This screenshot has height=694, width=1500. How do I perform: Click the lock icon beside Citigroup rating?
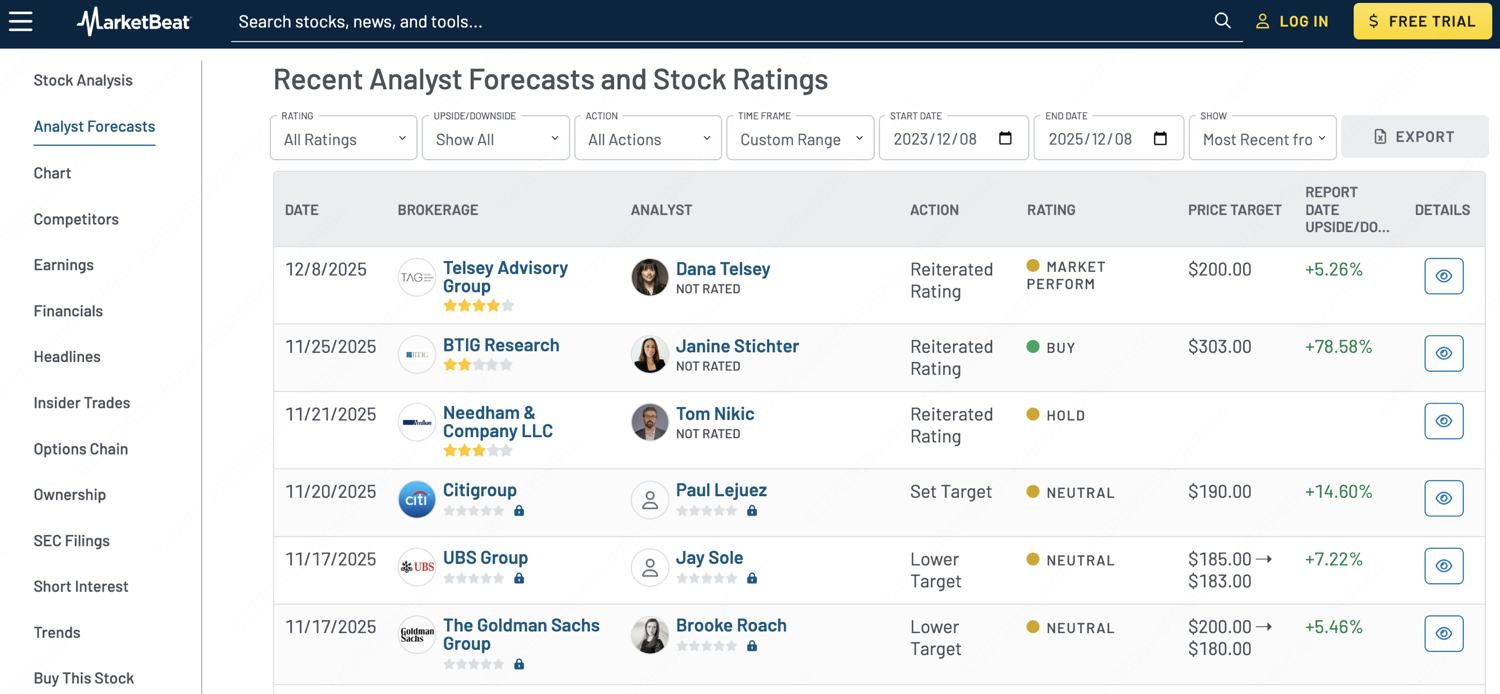click(x=519, y=511)
